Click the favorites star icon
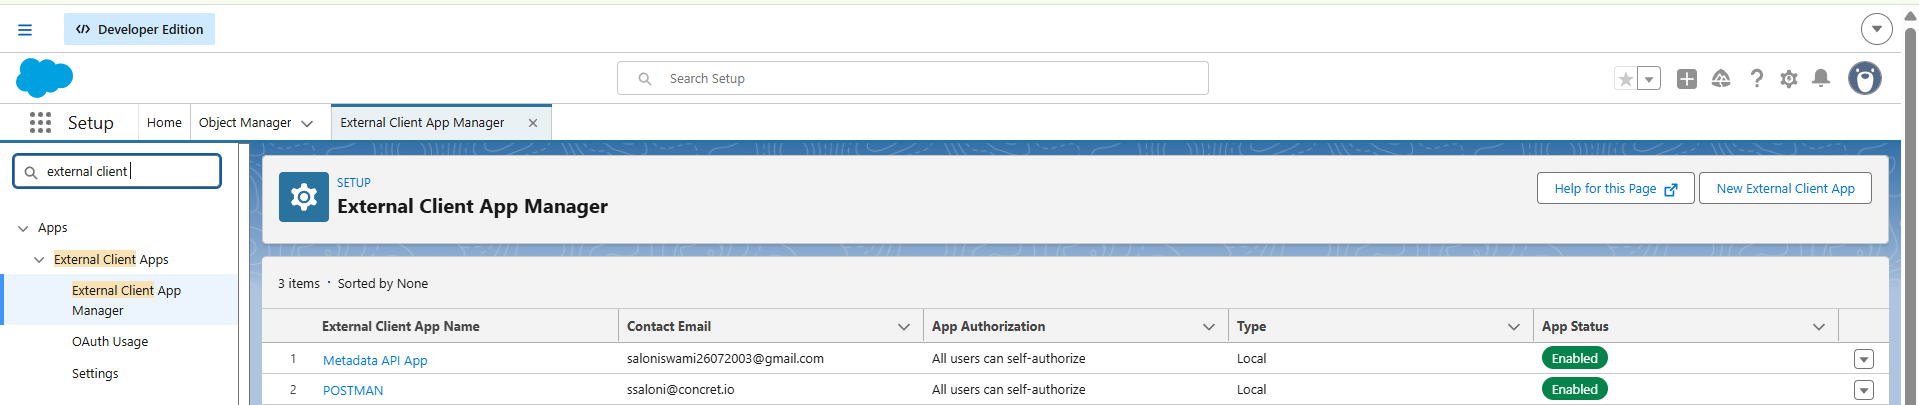This screenshot has width=1919, height=405. click(1626, 78)
